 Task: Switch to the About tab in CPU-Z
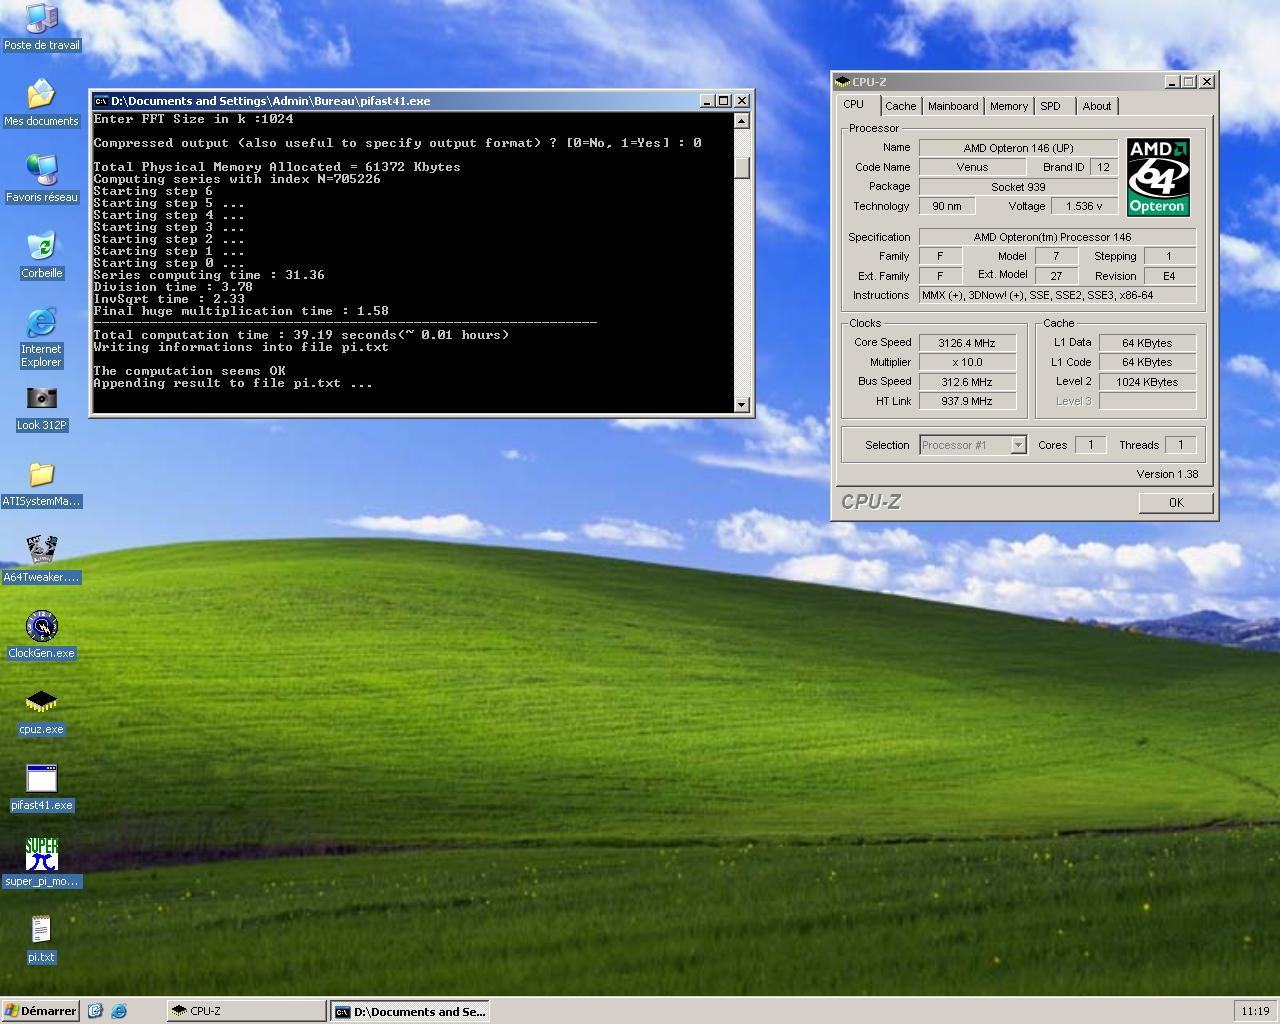[1097, 106]
